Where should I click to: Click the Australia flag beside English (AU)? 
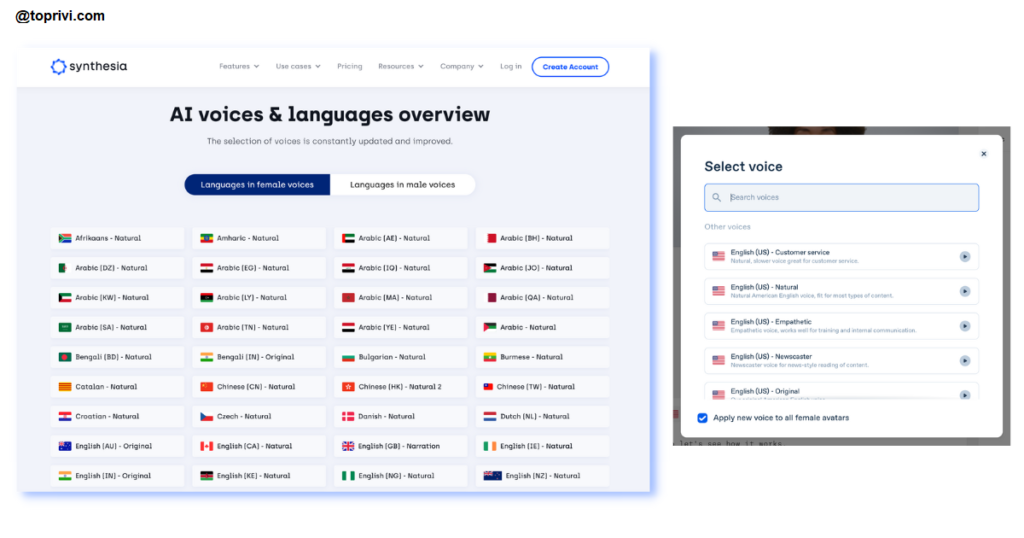(x=65, y=446)
